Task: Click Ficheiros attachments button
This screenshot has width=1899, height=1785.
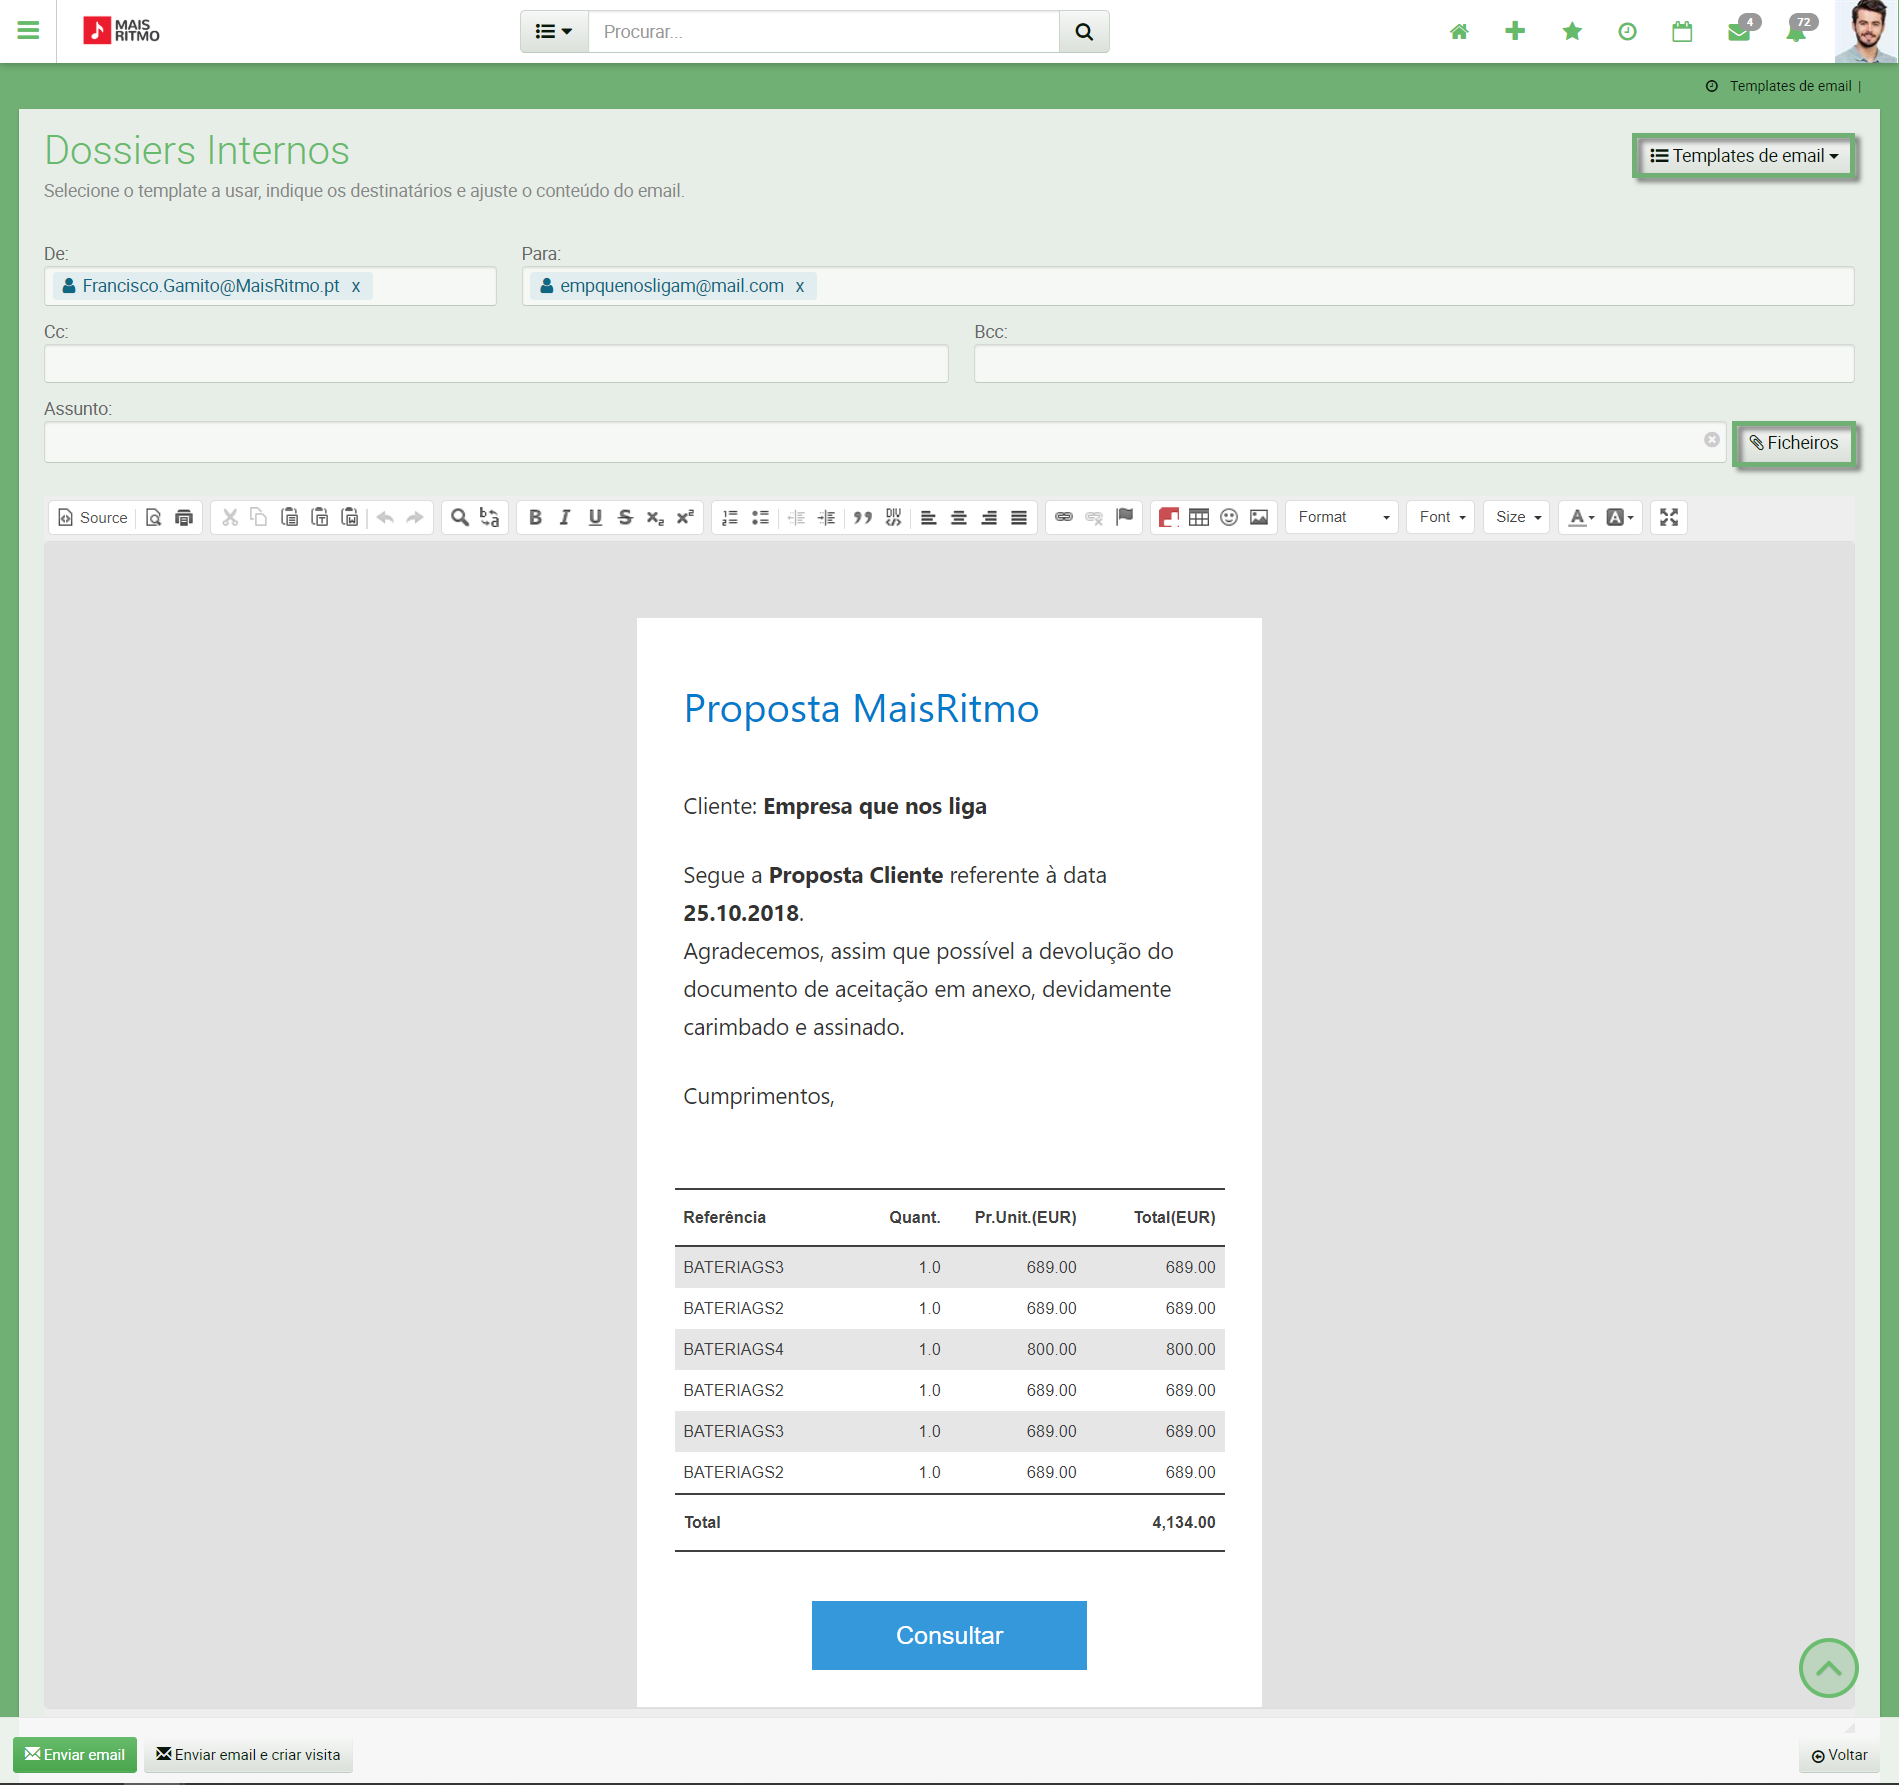Action: (1794, 443)
